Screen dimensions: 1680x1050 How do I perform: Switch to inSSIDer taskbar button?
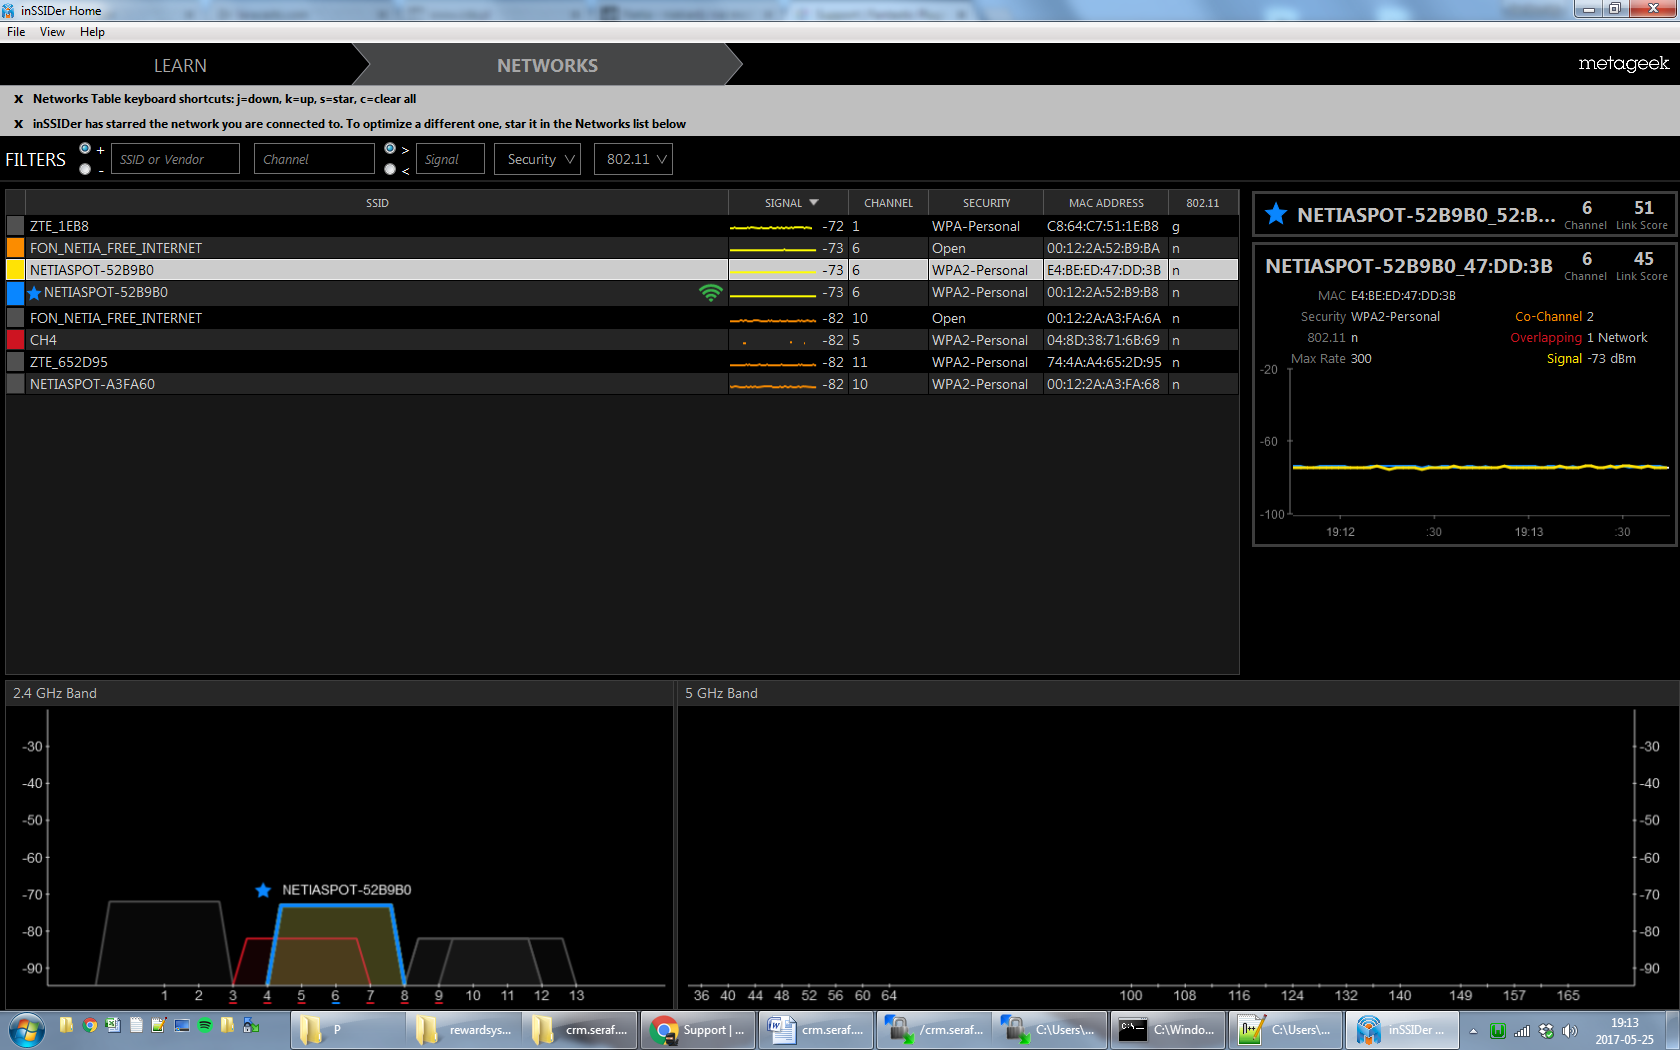1402,1030
